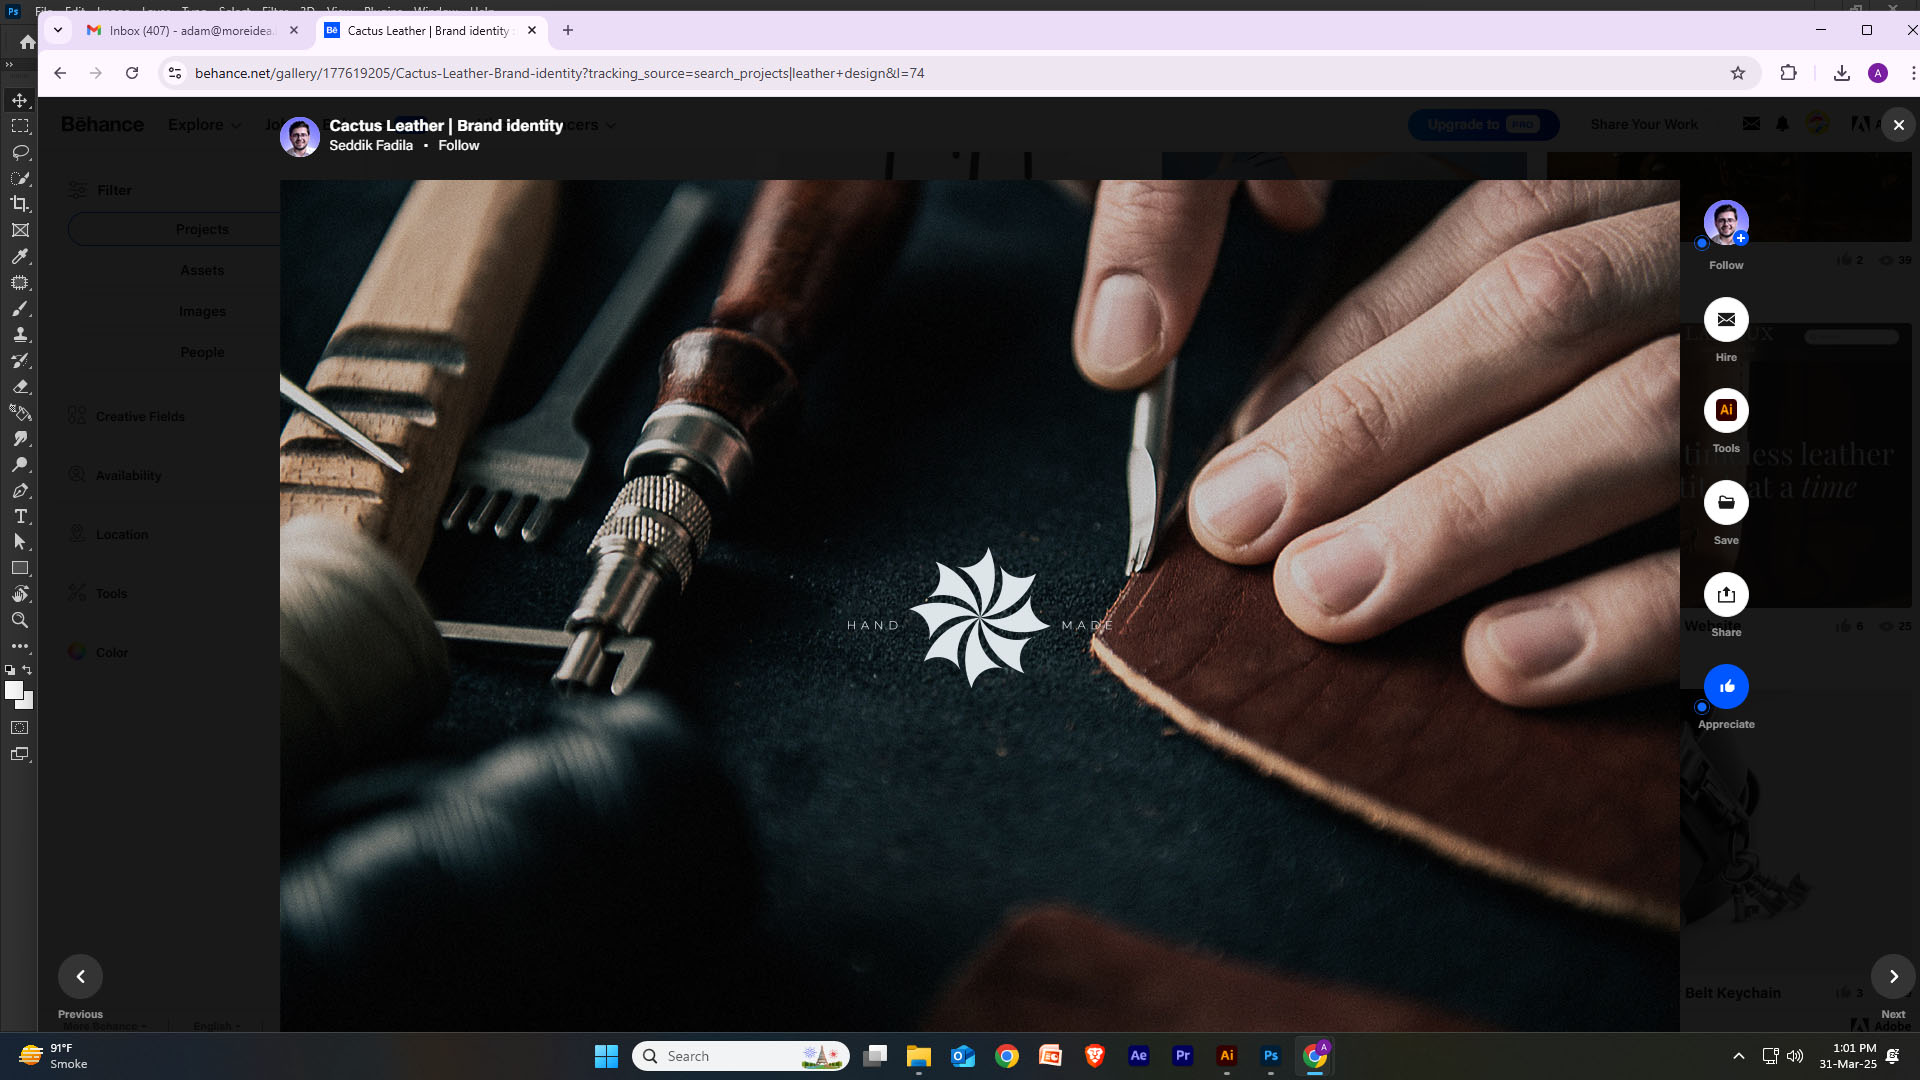Click the Hire envelope icon
Viewport: 1920px width, 1080px height.
[x=1726, y=320]
